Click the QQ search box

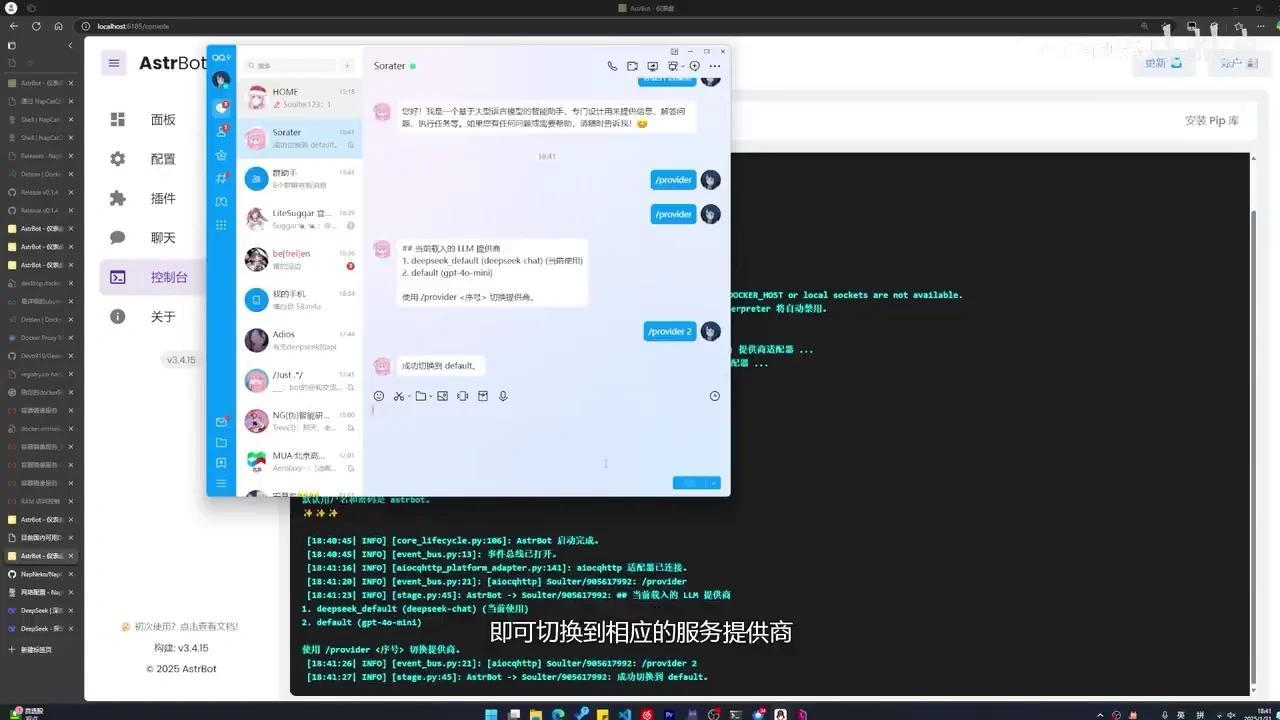tap(290, 66)
